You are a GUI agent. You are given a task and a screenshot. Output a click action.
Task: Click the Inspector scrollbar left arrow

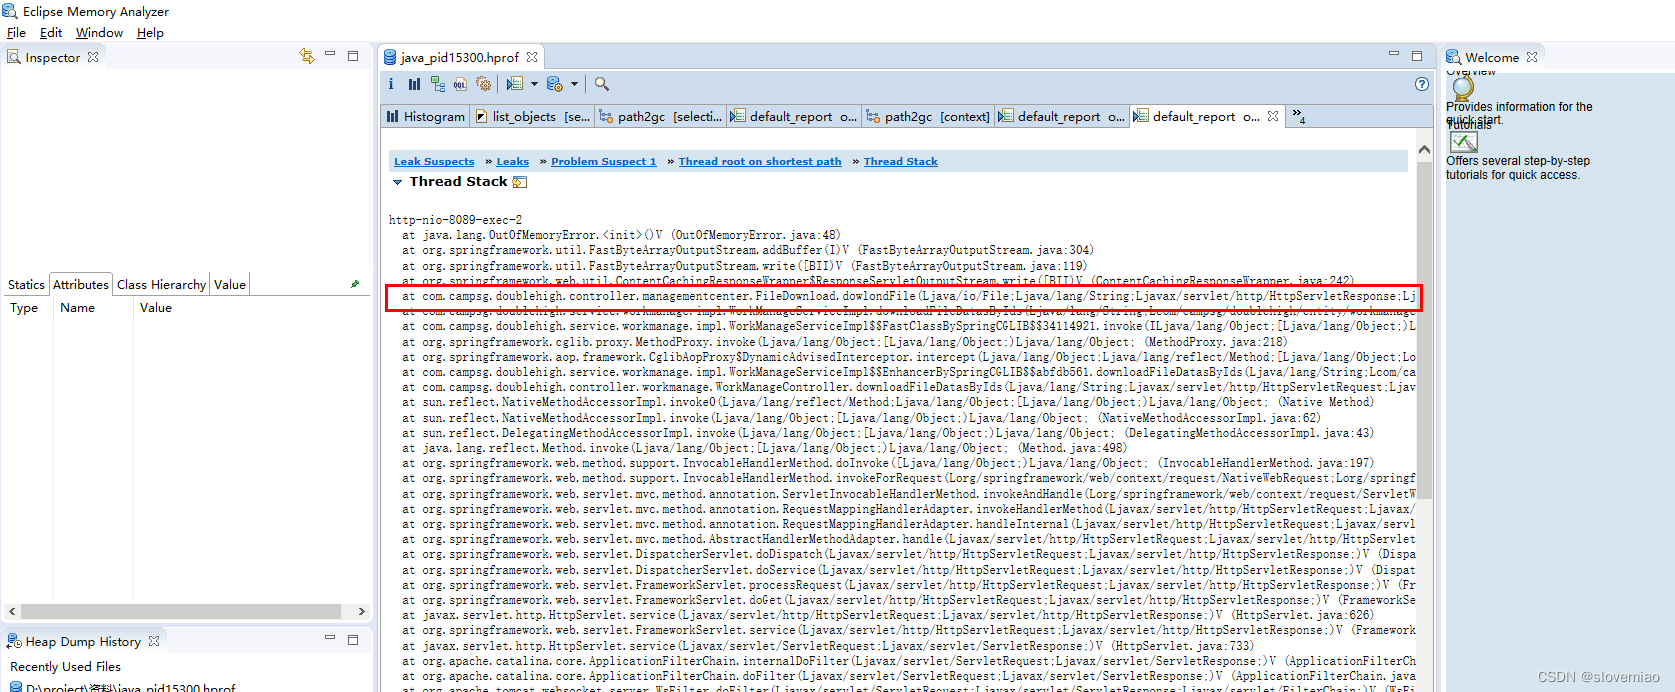pos(12,611)
